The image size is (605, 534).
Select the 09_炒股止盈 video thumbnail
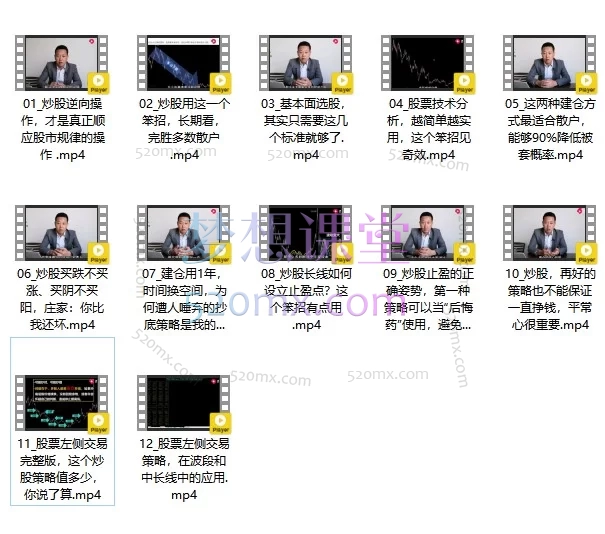coord(427,233)
